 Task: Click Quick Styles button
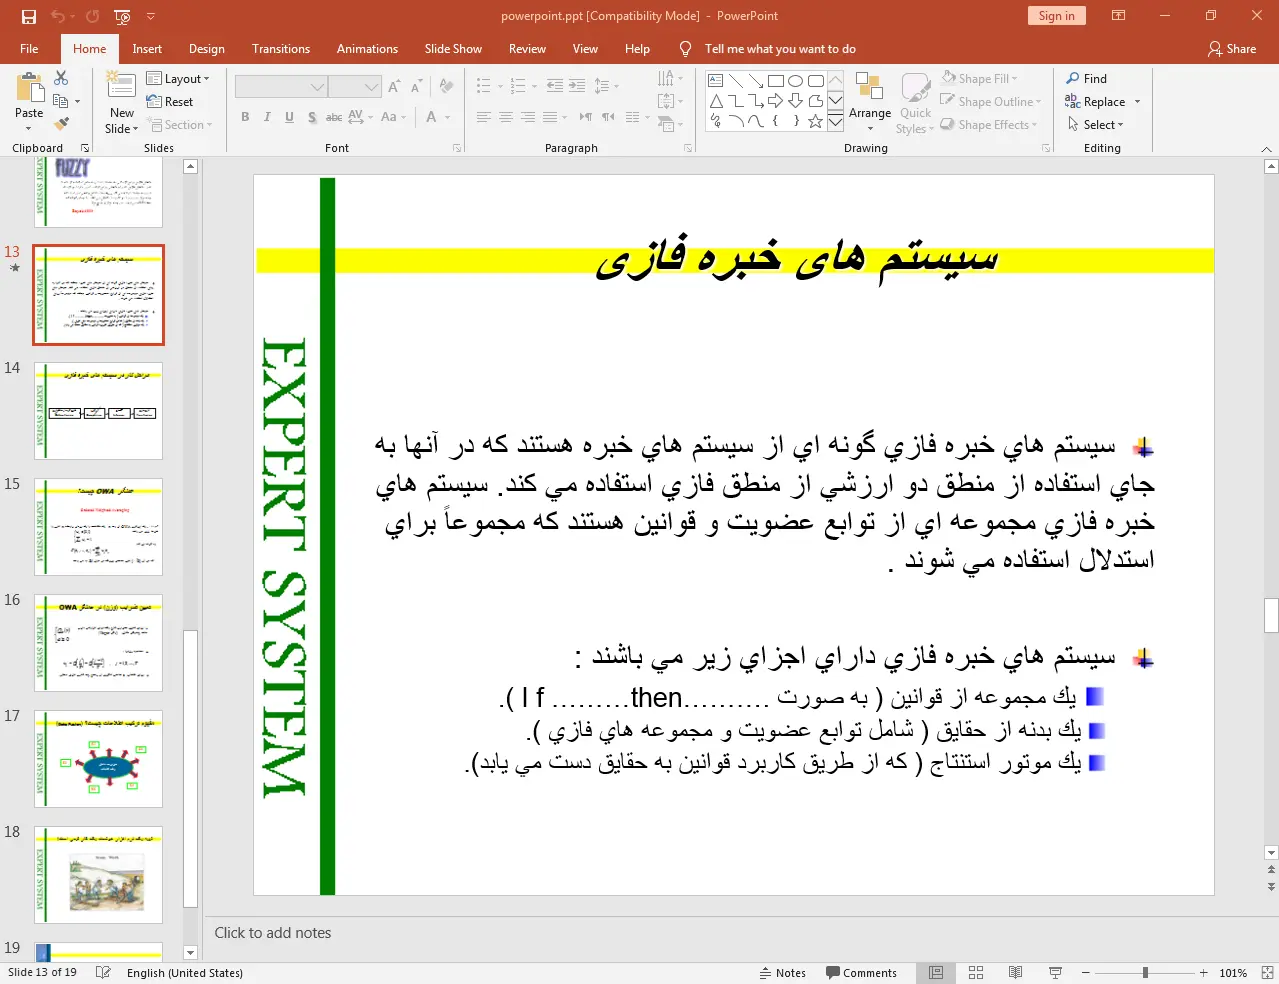[915, 103]
